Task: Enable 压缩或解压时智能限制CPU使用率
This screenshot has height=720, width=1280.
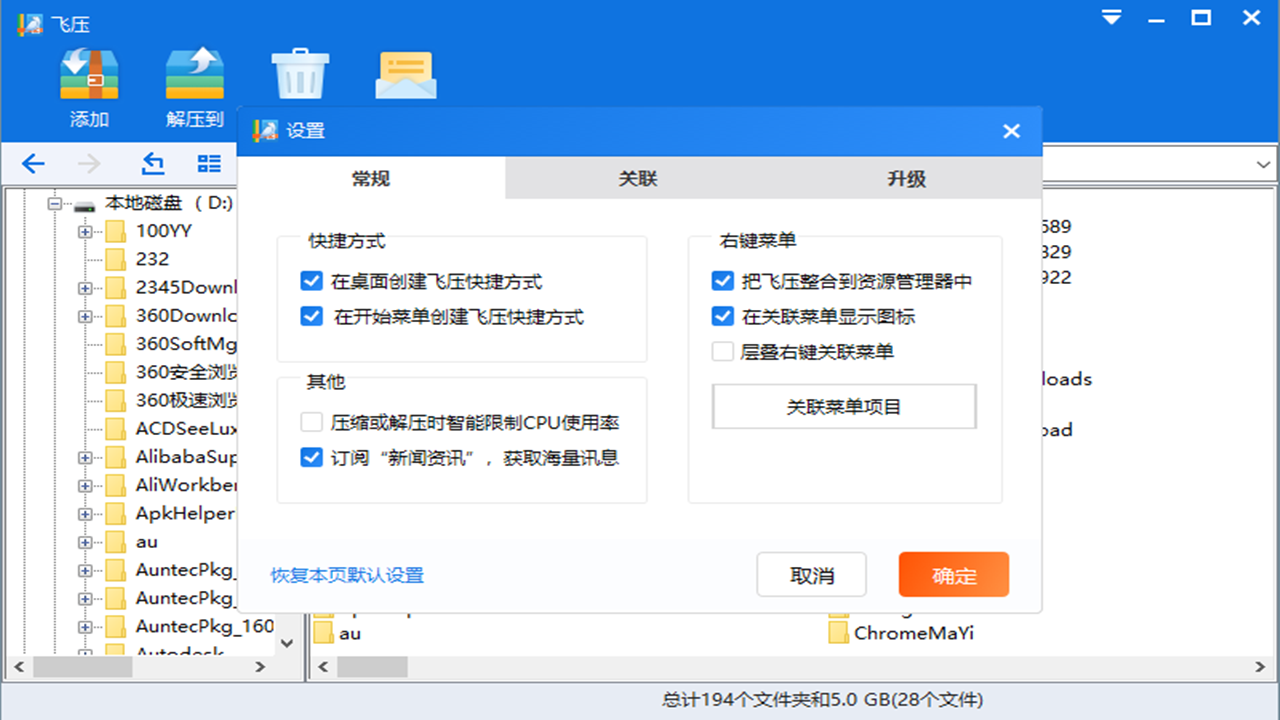Action: tap(311, 422)
